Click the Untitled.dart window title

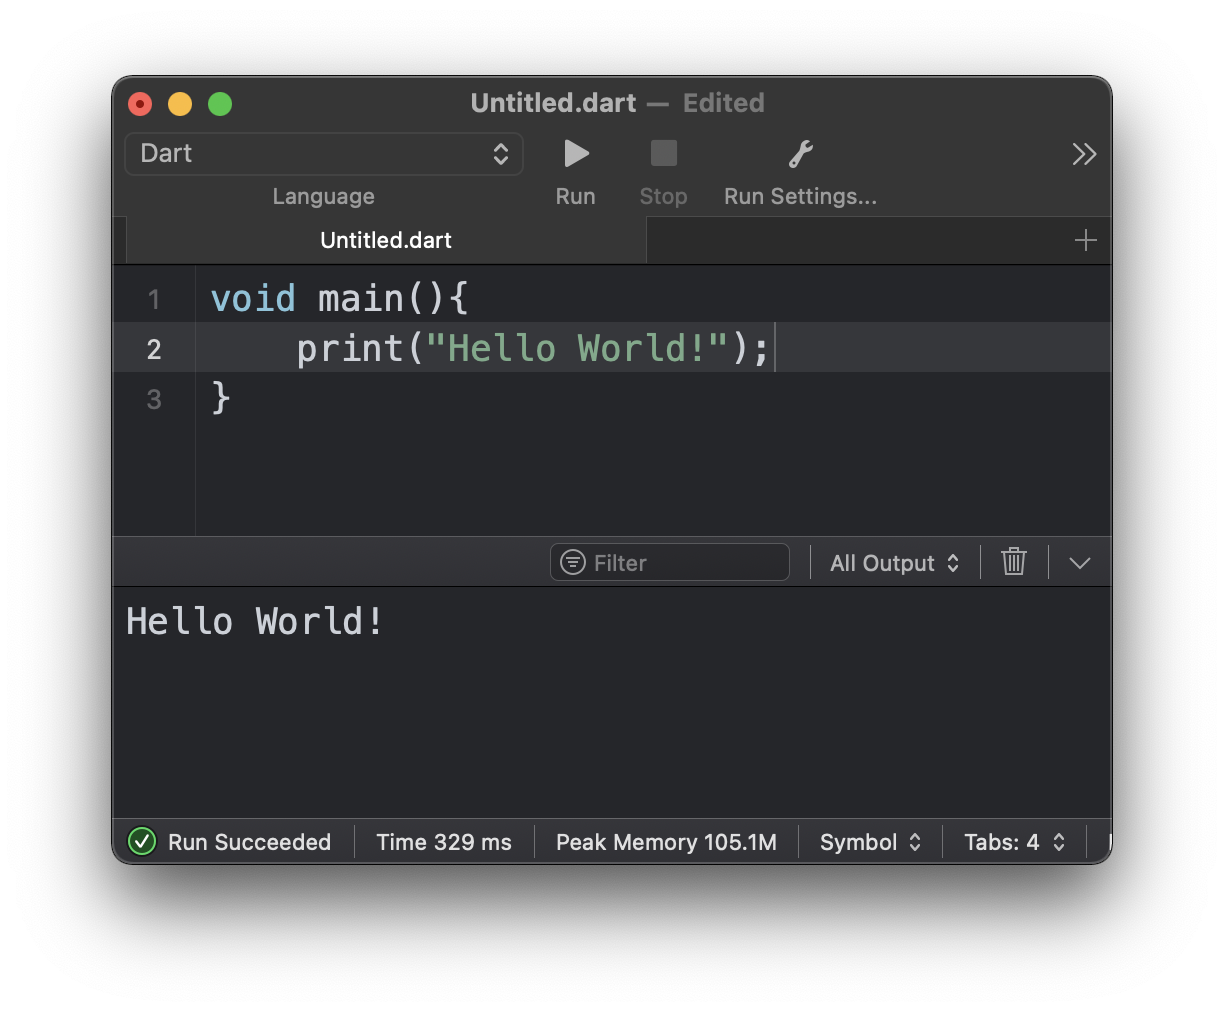point(553,103)
